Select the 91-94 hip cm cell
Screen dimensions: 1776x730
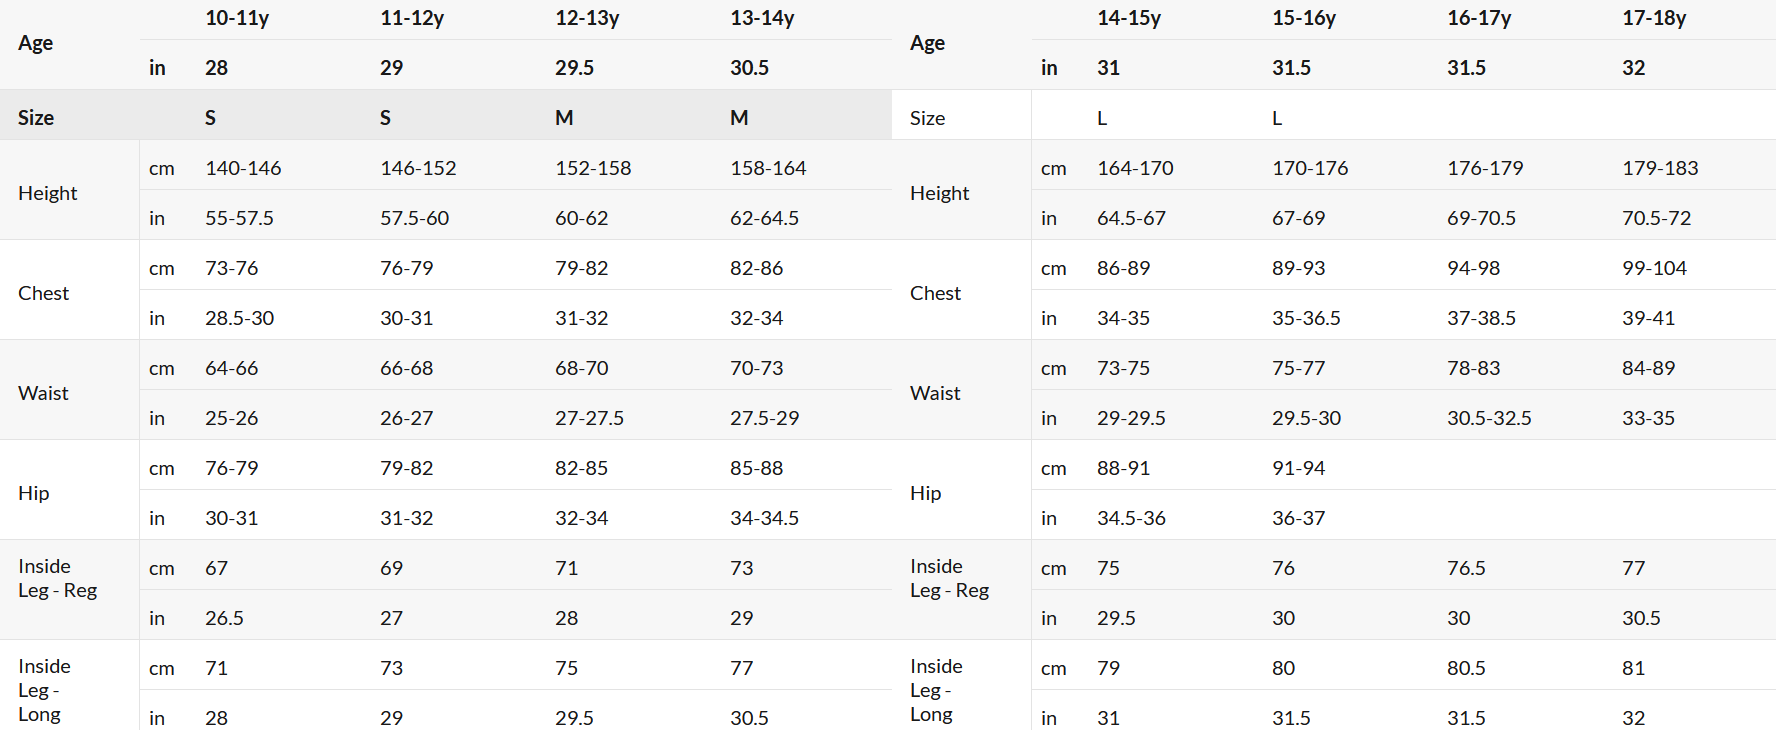1298,468
